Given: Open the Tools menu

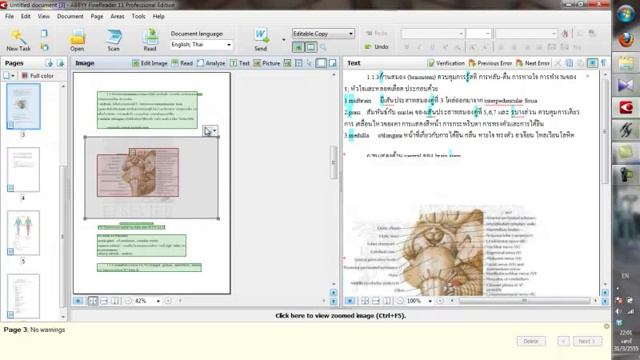Looking at the screenshot, I should coord(138,16).
